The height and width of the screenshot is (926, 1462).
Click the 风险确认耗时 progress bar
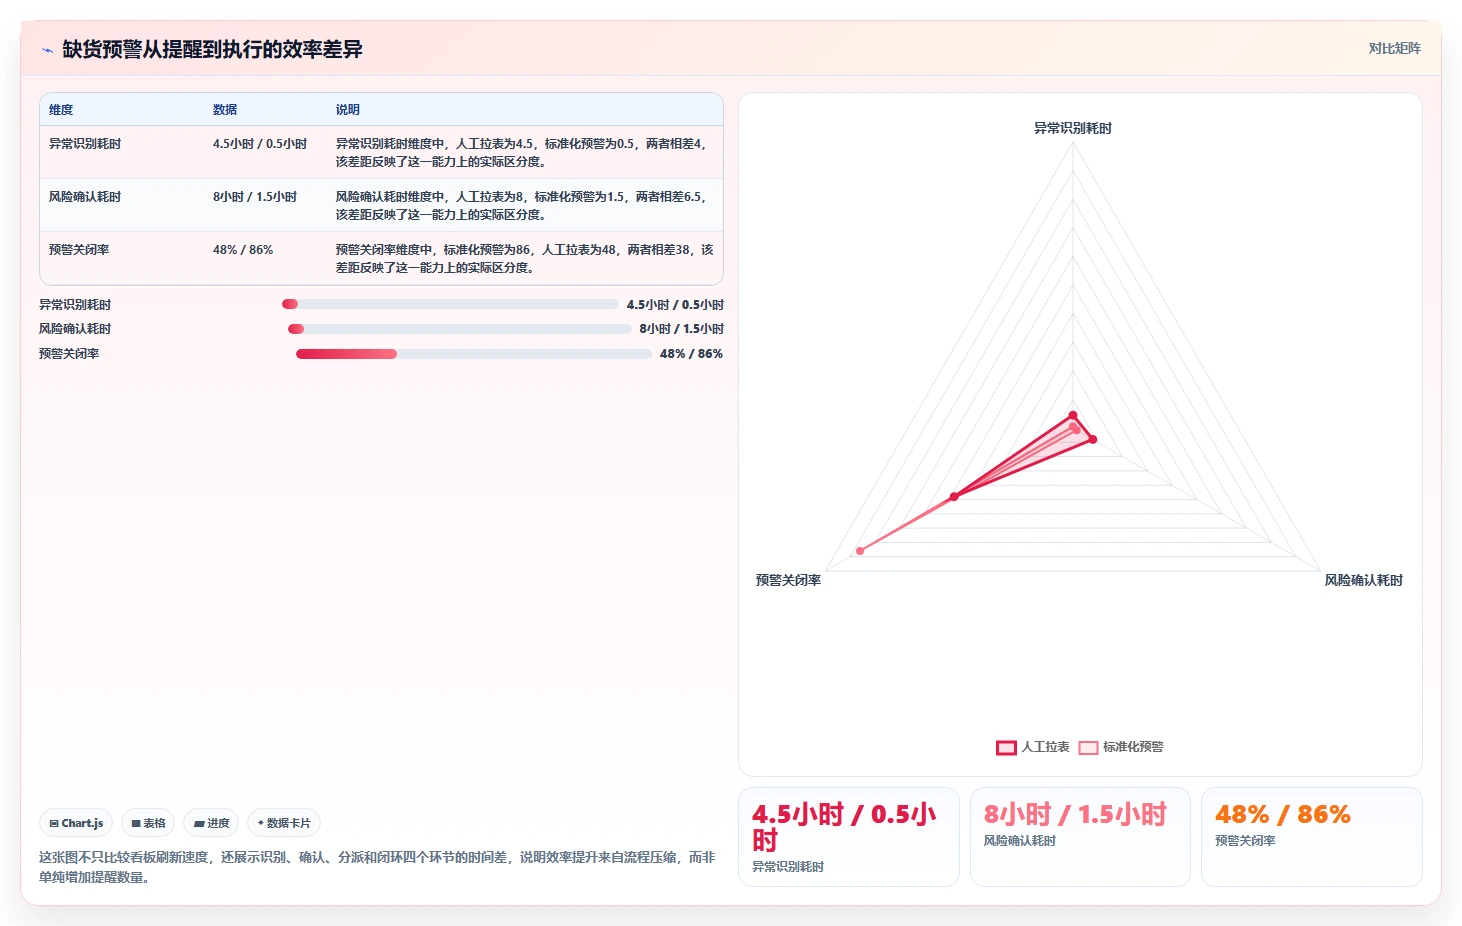pos(460,329)
